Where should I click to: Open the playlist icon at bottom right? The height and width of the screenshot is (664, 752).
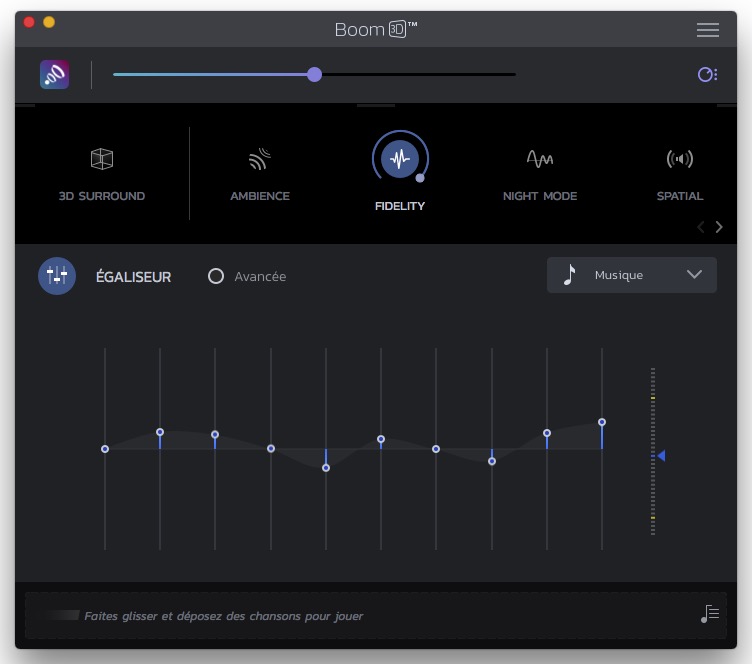point(710,614)
